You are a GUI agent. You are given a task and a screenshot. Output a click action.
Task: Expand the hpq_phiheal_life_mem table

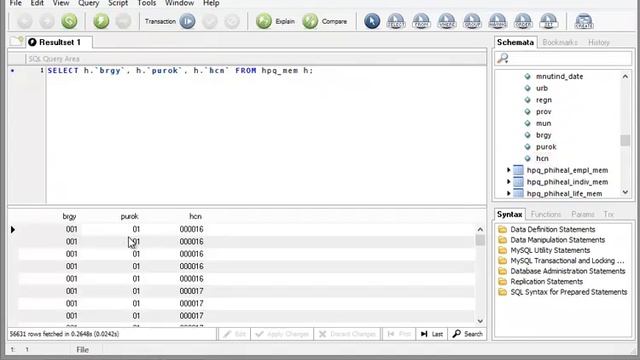point(509,193)
